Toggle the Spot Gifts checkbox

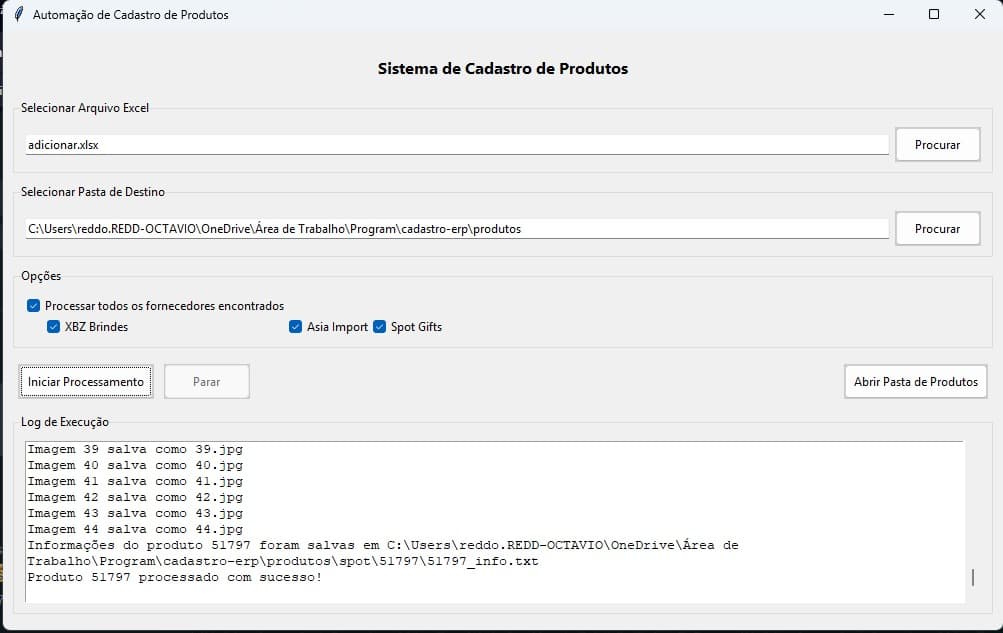point(380,327)
